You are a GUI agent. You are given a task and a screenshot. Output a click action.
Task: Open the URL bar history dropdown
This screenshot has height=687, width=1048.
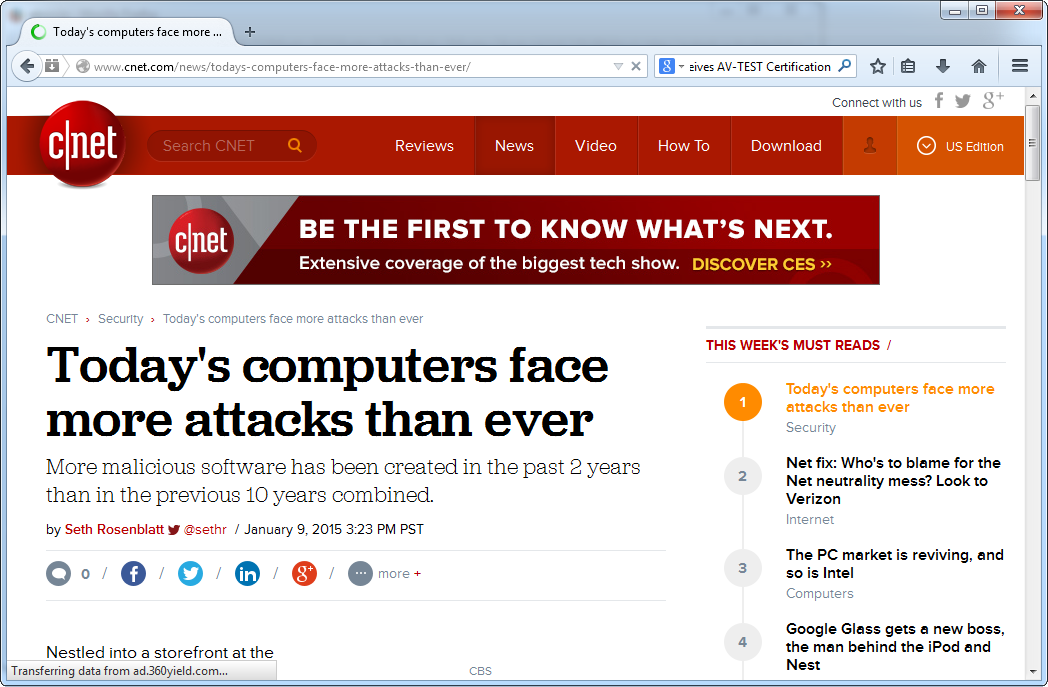click(618, 67)
